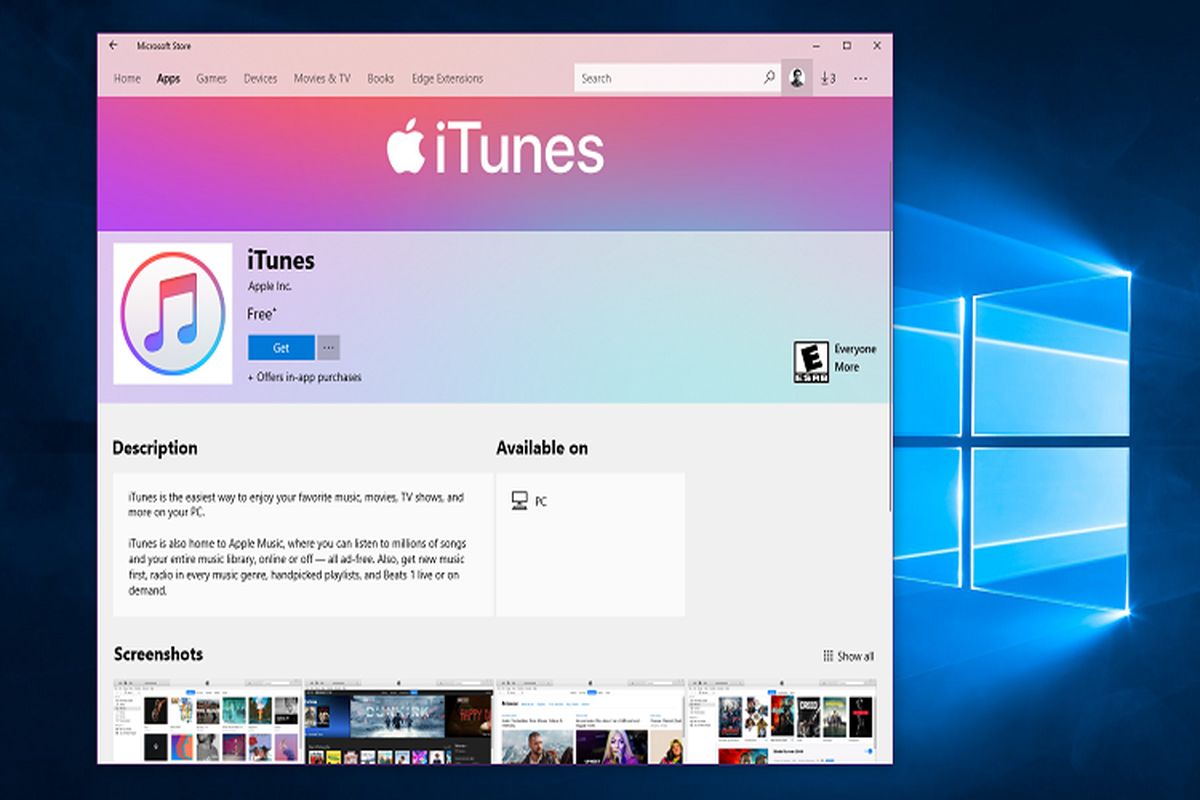Click the back arrow in Microsoft Store

point(113,45)
